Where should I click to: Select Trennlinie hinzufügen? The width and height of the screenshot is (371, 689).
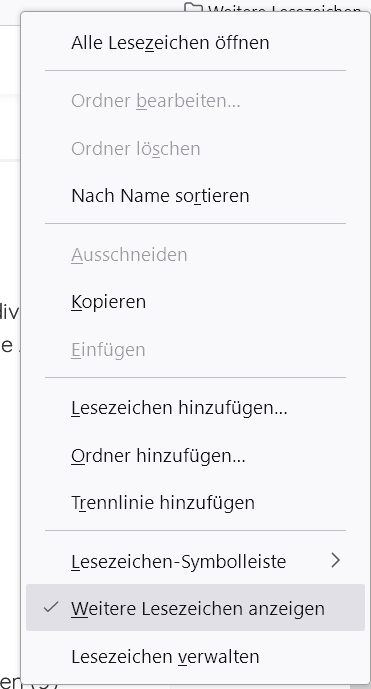click(163, 502)
